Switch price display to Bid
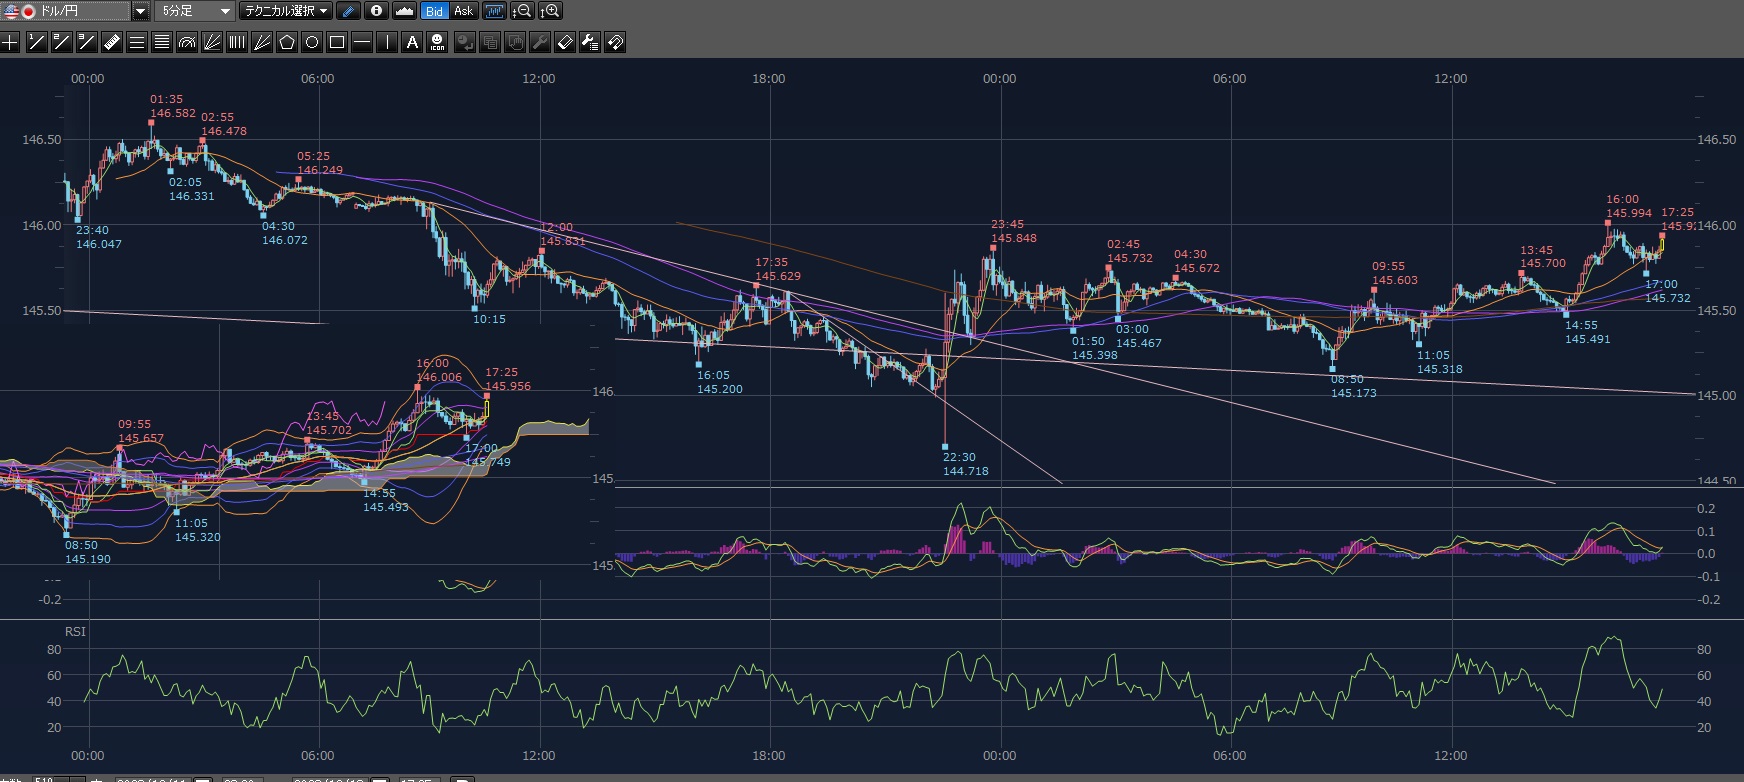 tap(434, 11)
